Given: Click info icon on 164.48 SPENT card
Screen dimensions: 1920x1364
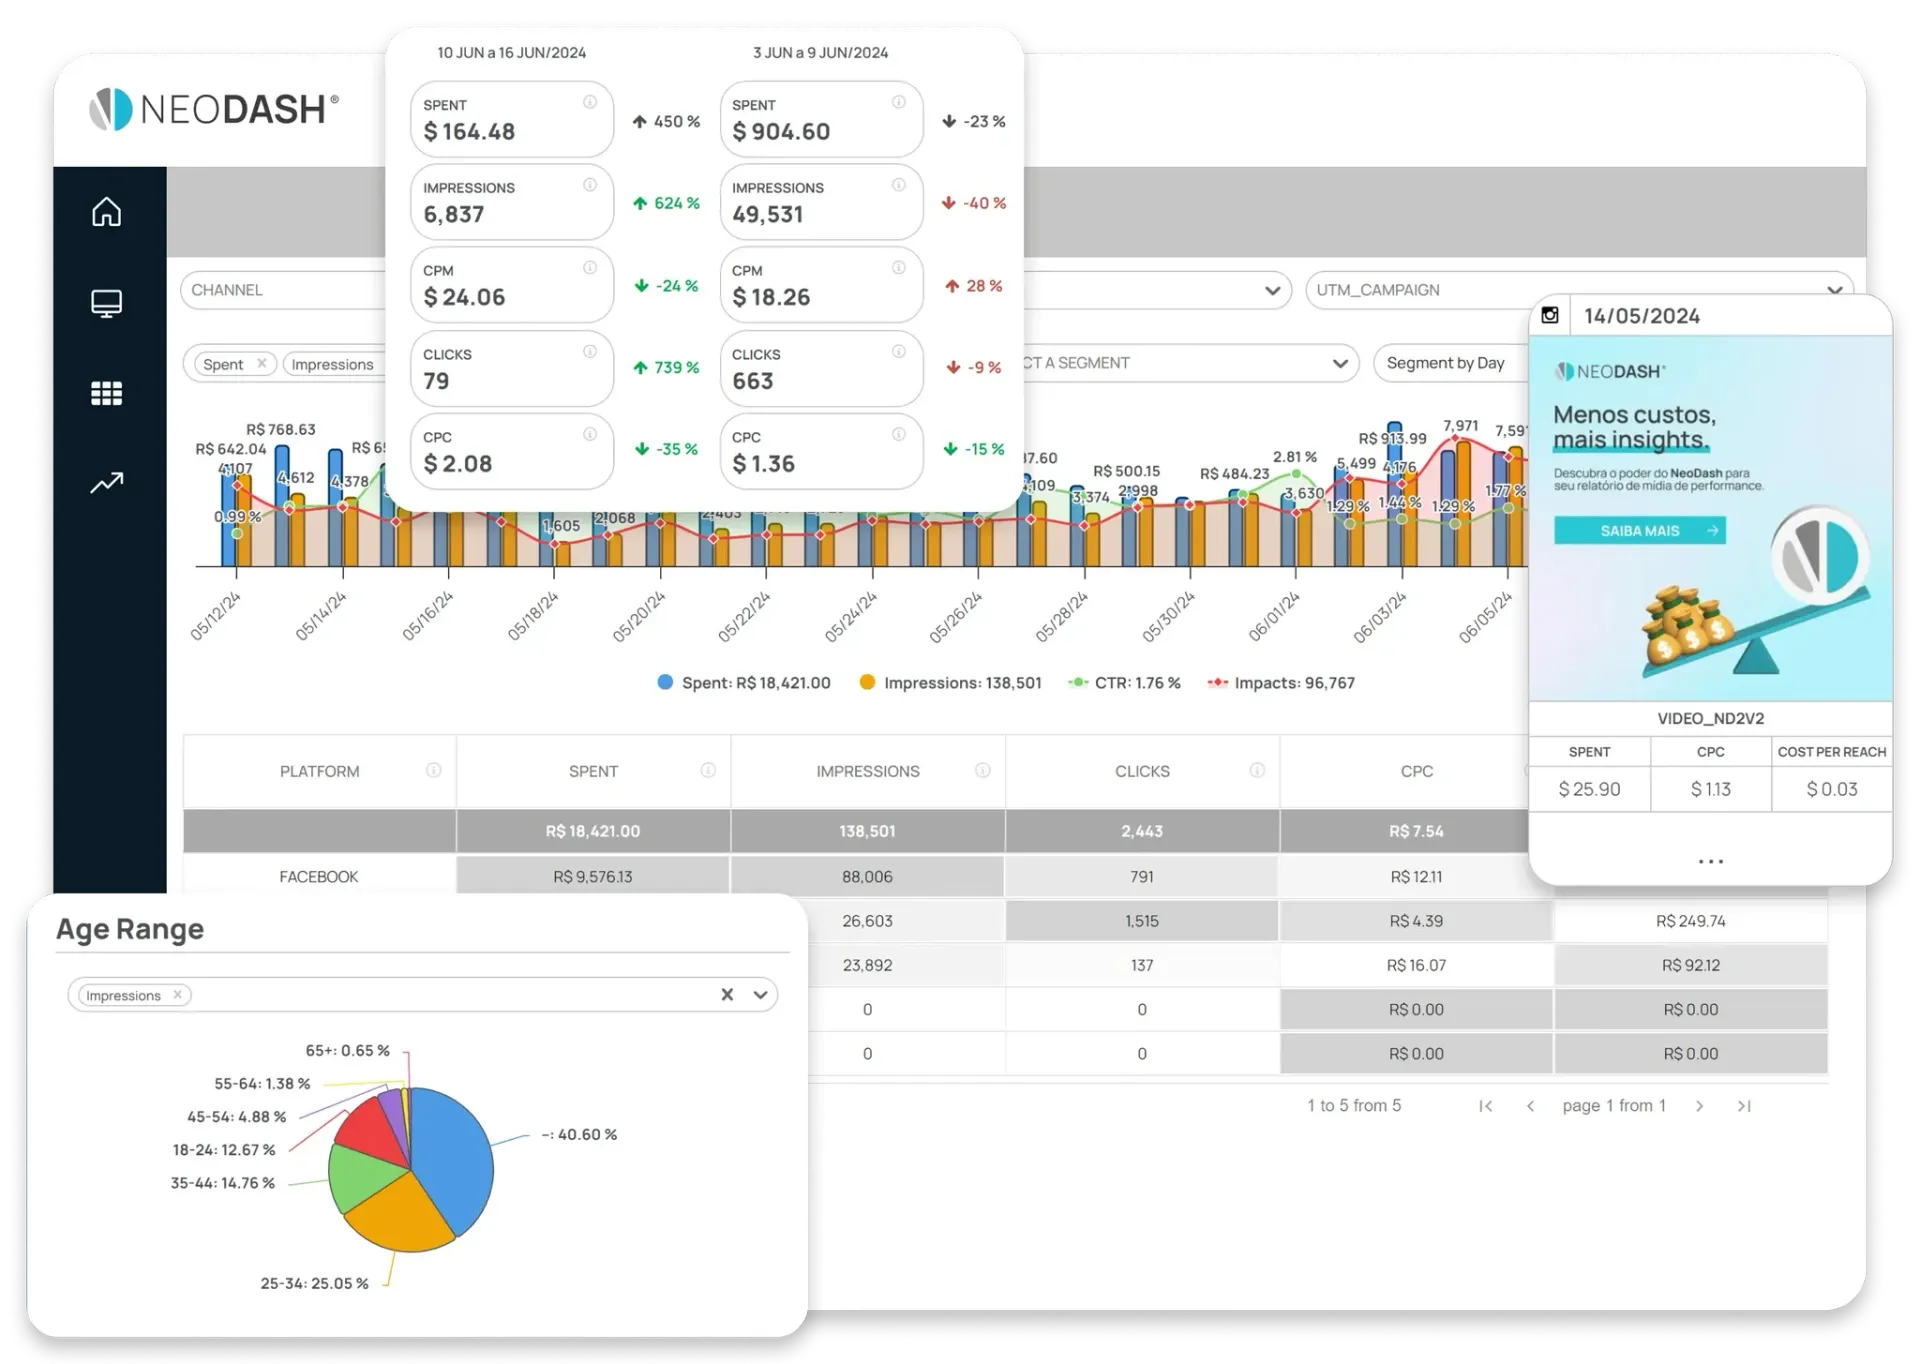Looking at the screenshot, I should pyautogui.click(x=590, y=102).
